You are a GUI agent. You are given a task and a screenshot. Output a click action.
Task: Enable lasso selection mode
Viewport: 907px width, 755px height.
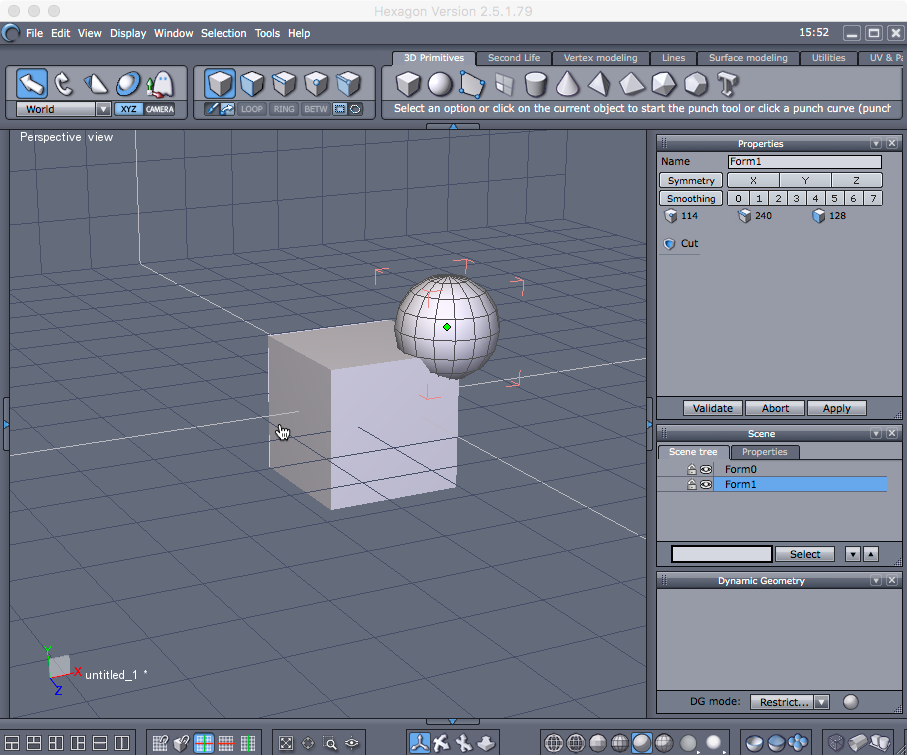pyautogui.click(x=355, y=109)
